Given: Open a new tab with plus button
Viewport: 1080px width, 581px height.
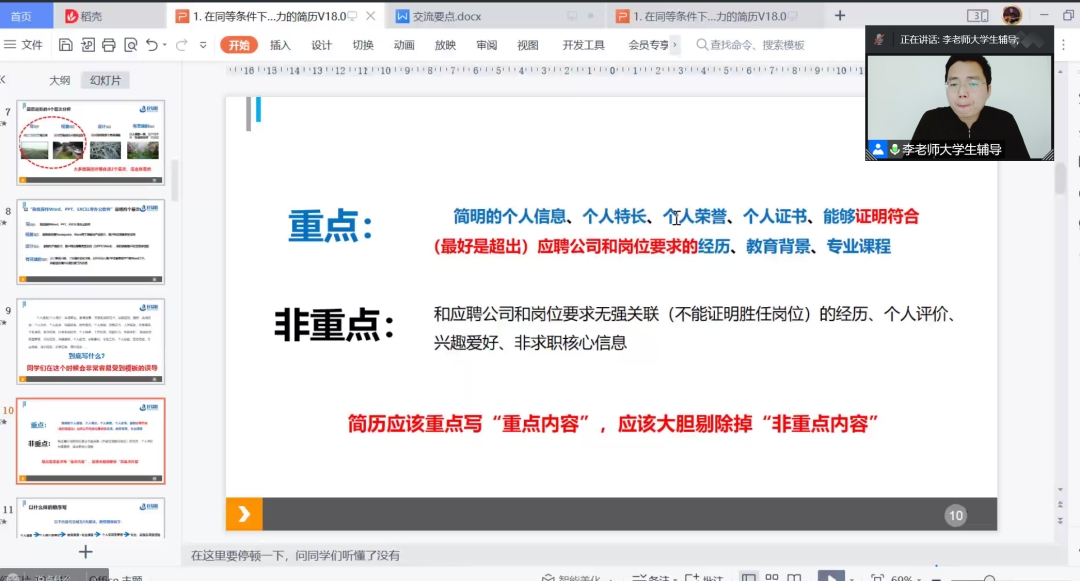Looking at the screenshot, I should (840, 16).
